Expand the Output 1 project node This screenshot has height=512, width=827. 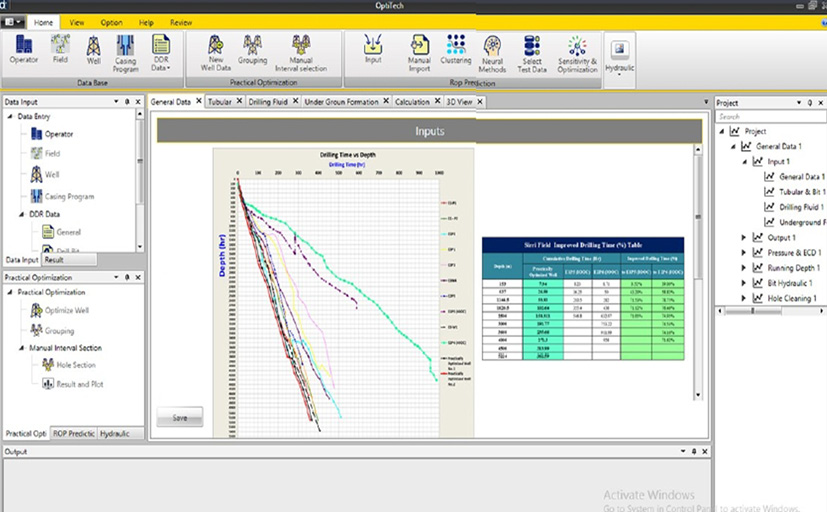(743, 238)
